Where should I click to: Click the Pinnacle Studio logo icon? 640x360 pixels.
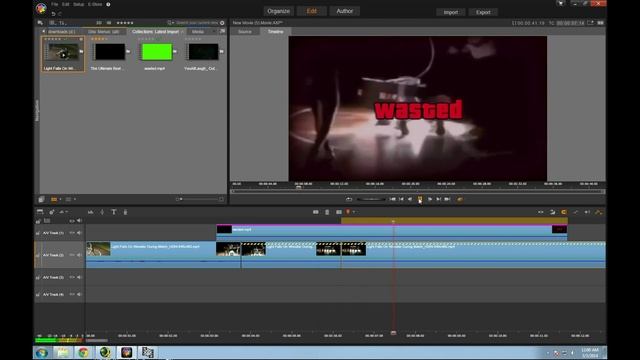[41, 8]
